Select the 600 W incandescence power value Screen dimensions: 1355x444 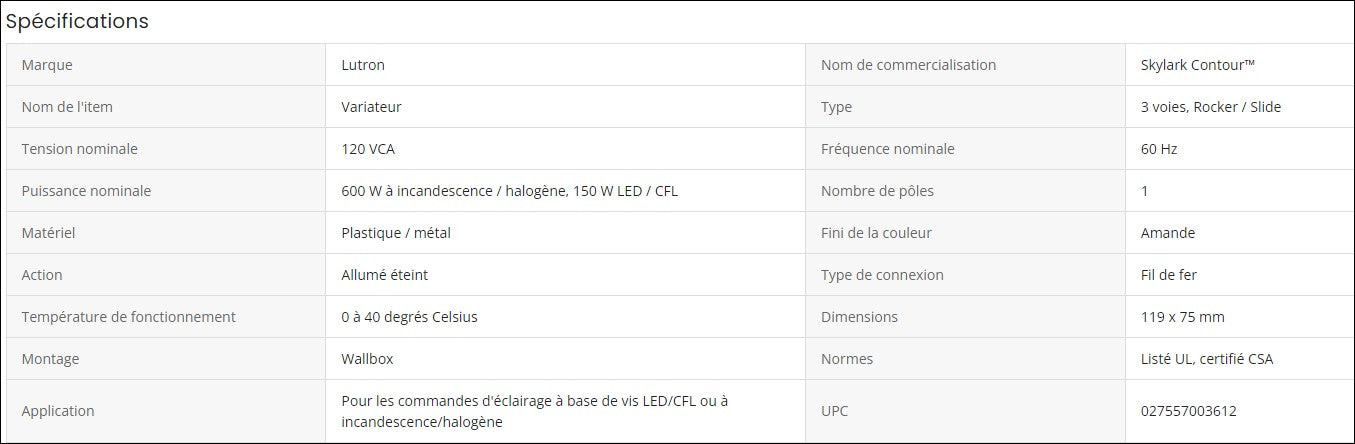pyautogui.click(x=509, y=191)
